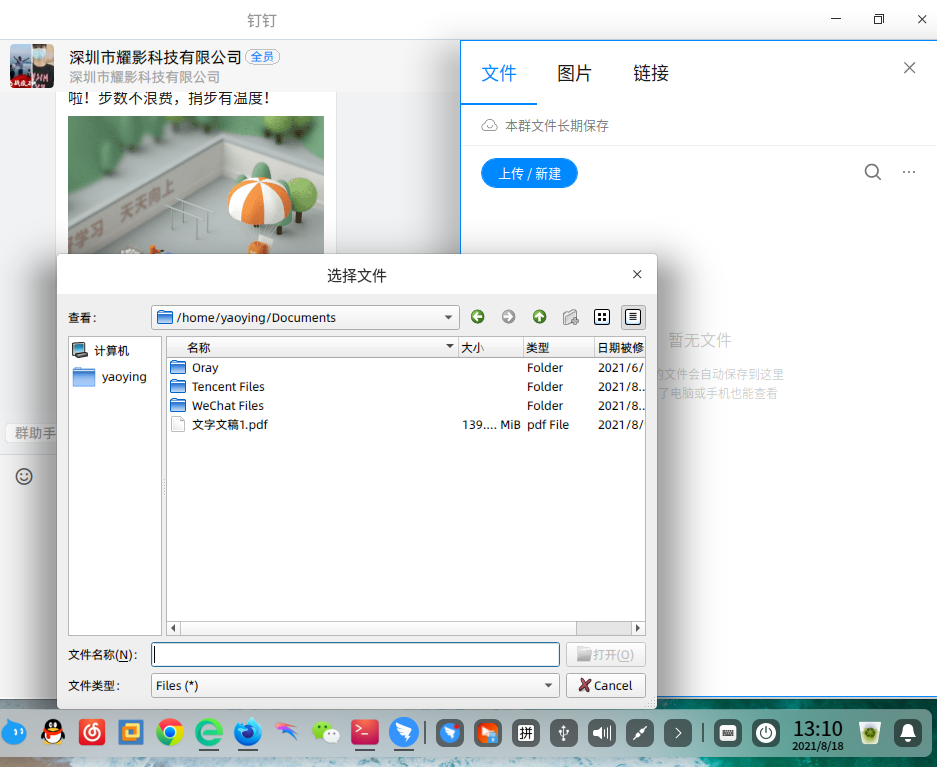The image size is (937, 767).
Task: Go back in file dialog
Action: (477, 317)
